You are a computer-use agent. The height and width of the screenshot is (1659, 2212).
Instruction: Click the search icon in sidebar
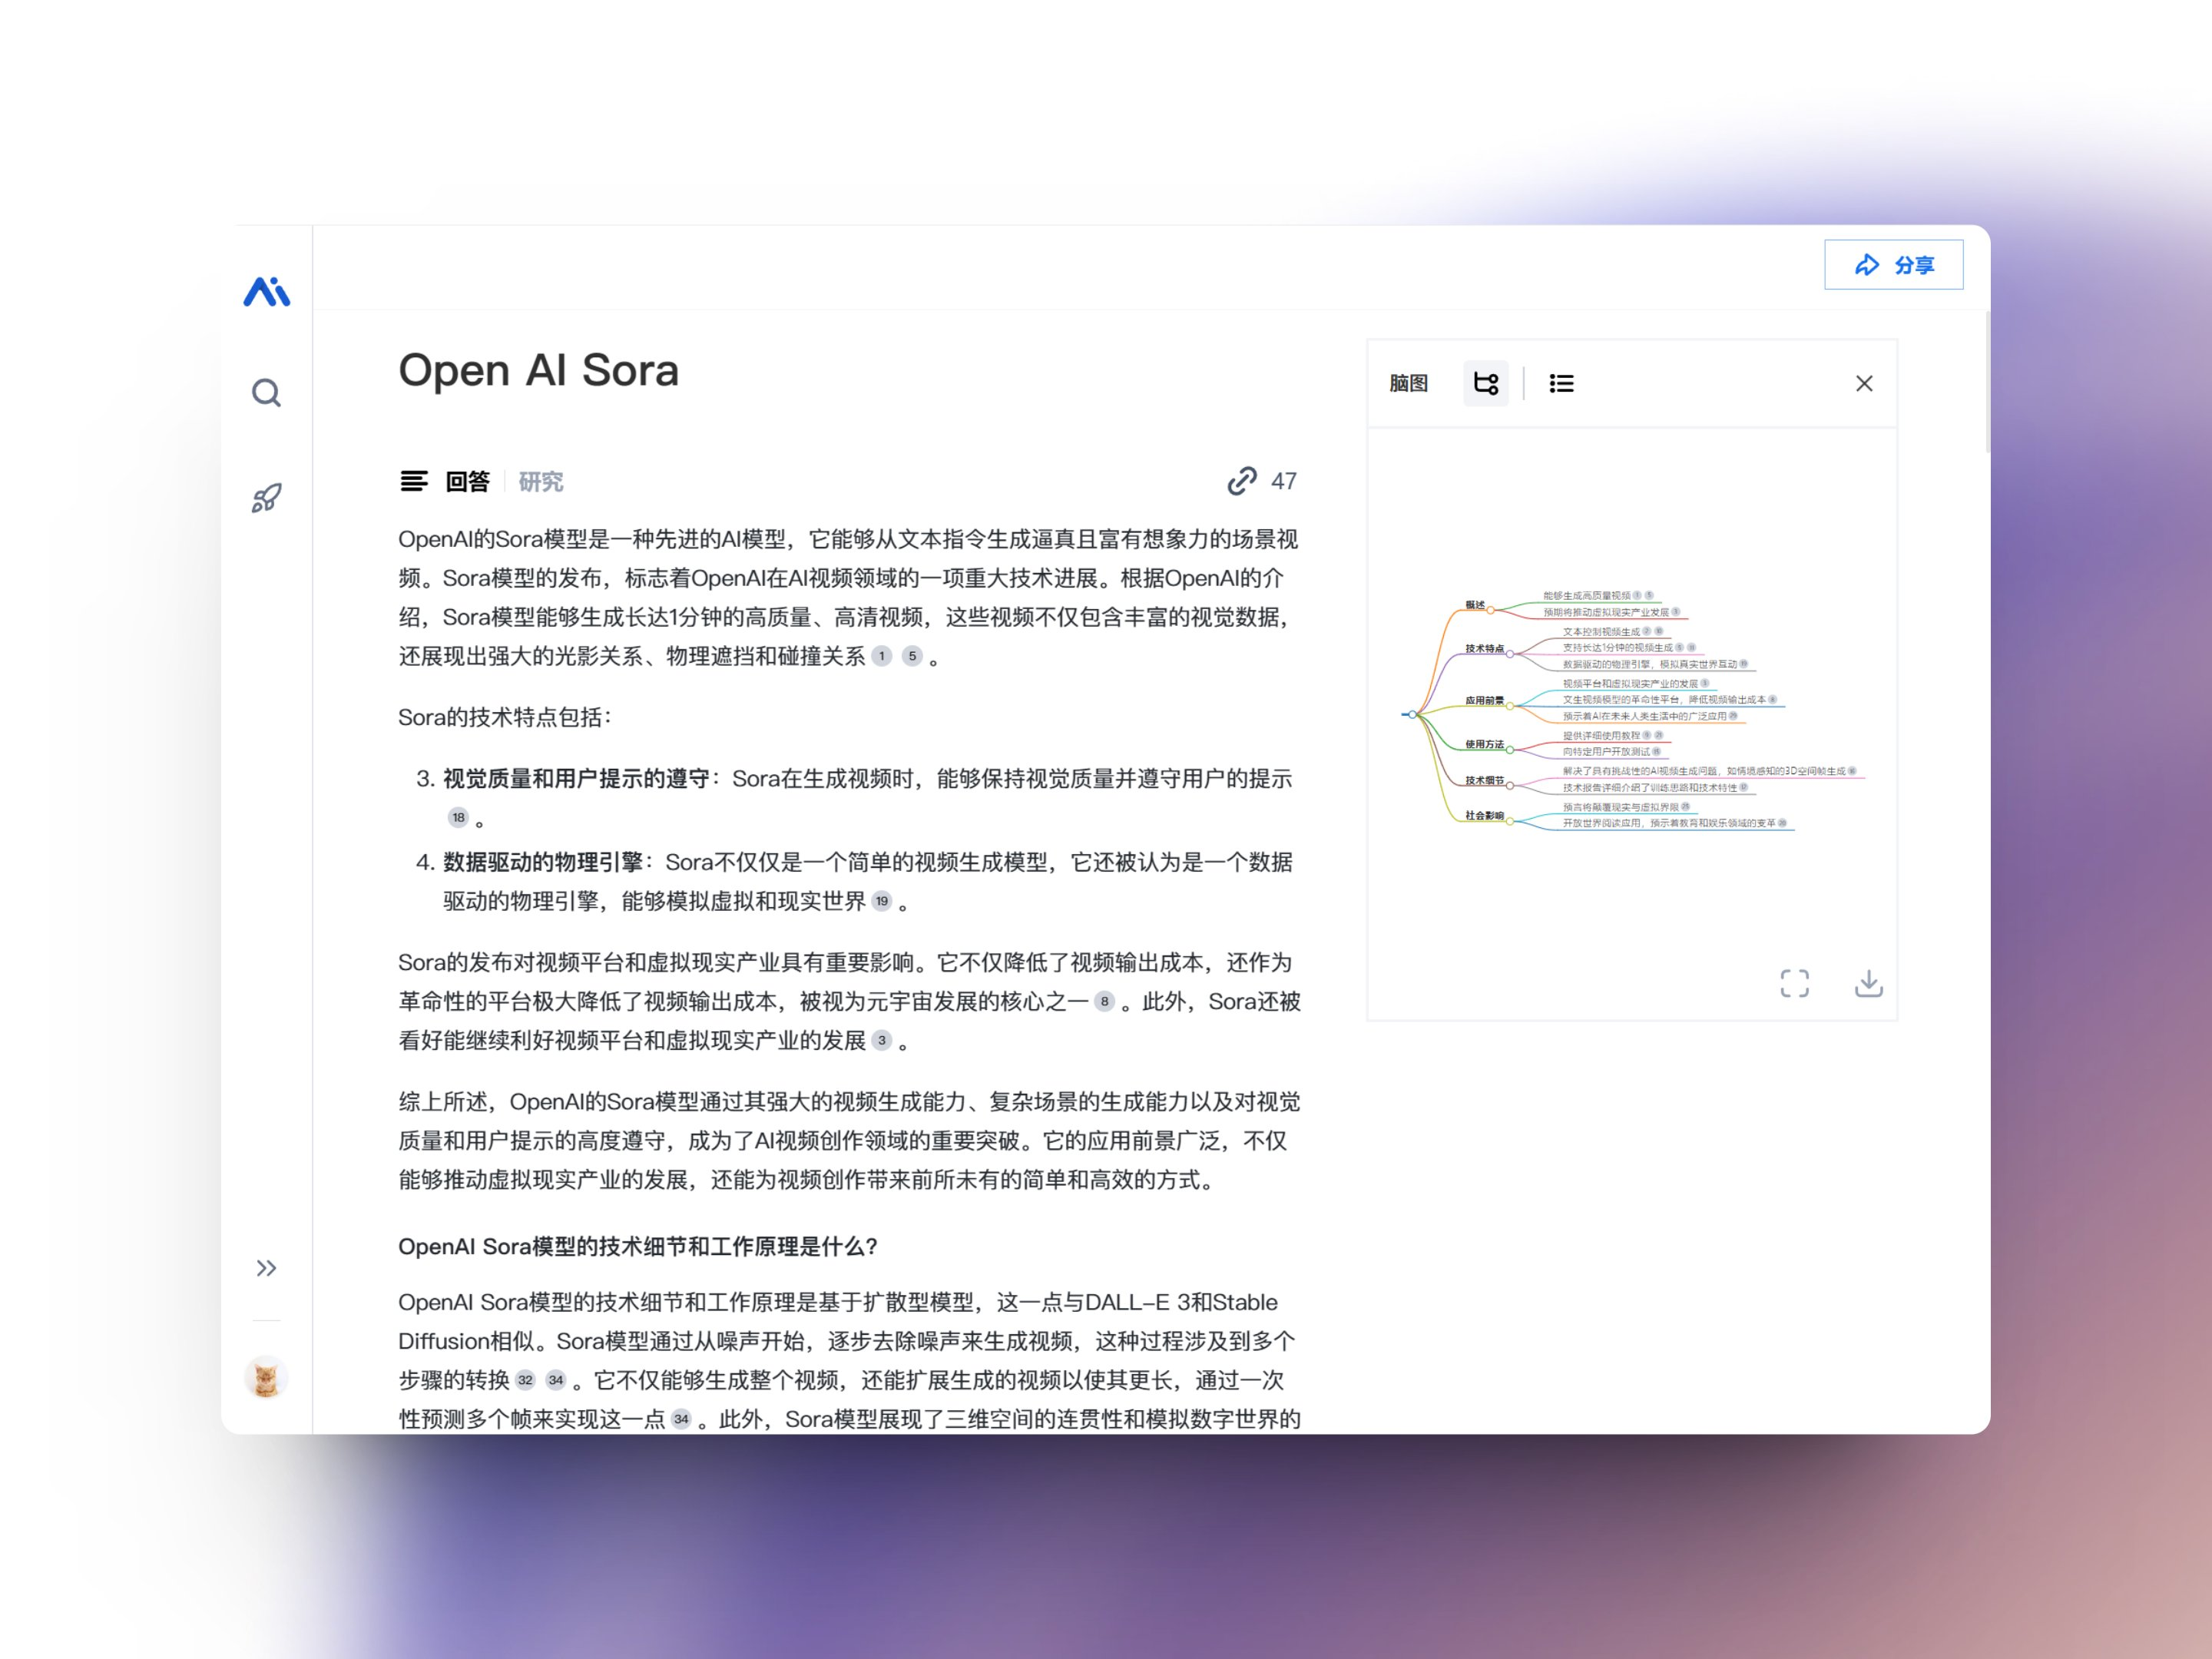266,393
